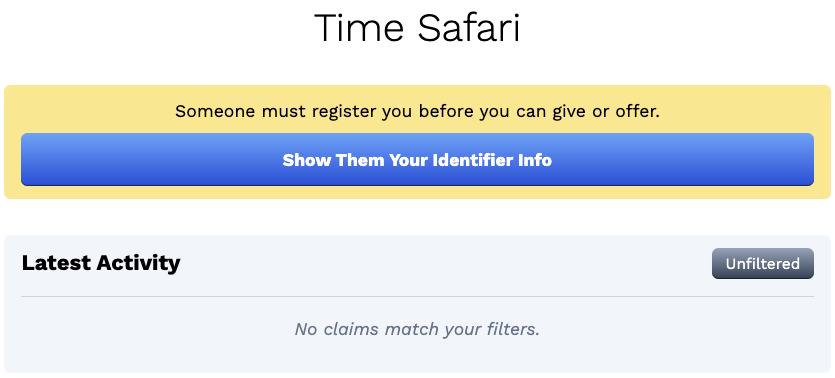The height and width of the screenshot is (378, 835).
Task: Click the word 'Time' in the page title
Action: [x=361, y=28]
